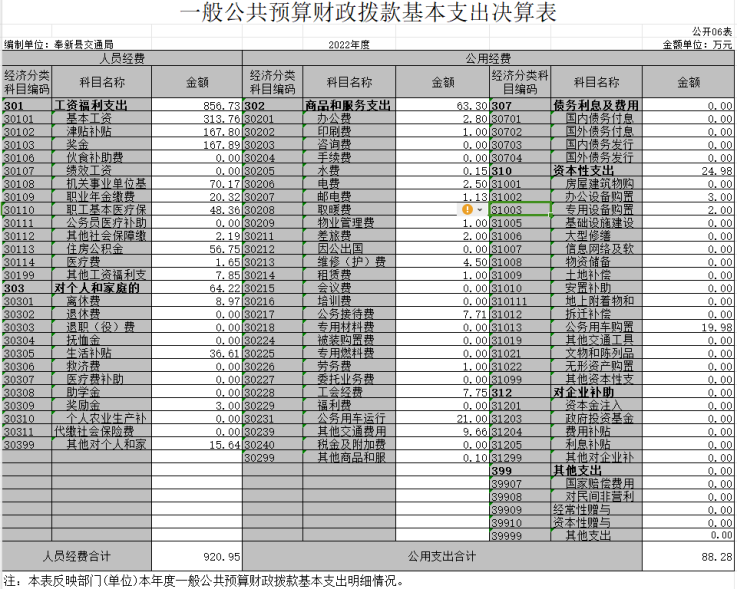Select the 商品和服务支出 category cell
The height and width of the screenshot is (590, 737).
[347, 105]
